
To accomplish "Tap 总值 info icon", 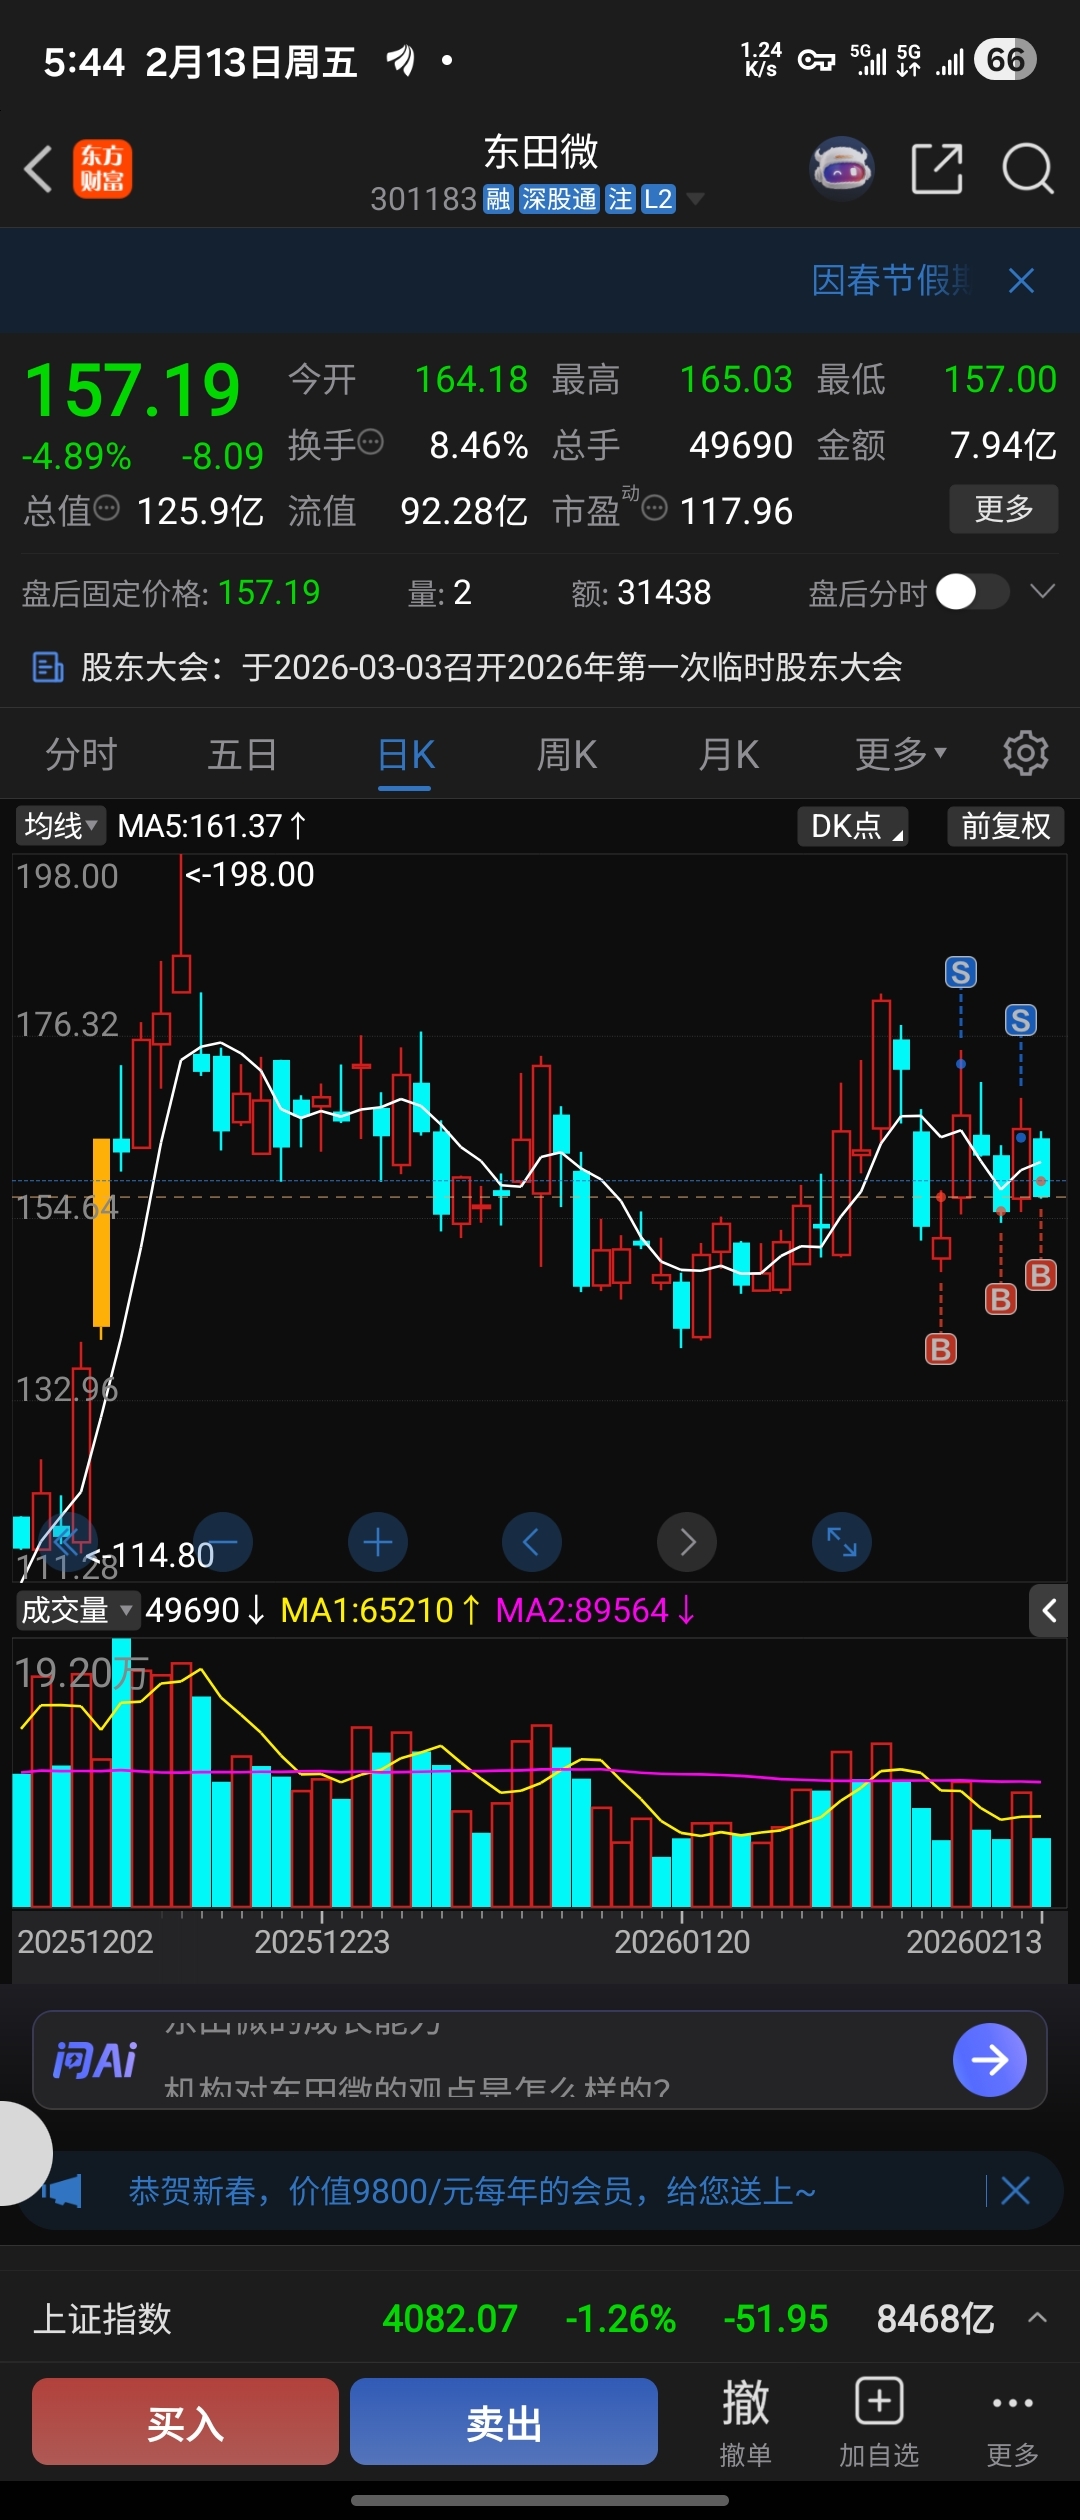I will tap(107, 508).
